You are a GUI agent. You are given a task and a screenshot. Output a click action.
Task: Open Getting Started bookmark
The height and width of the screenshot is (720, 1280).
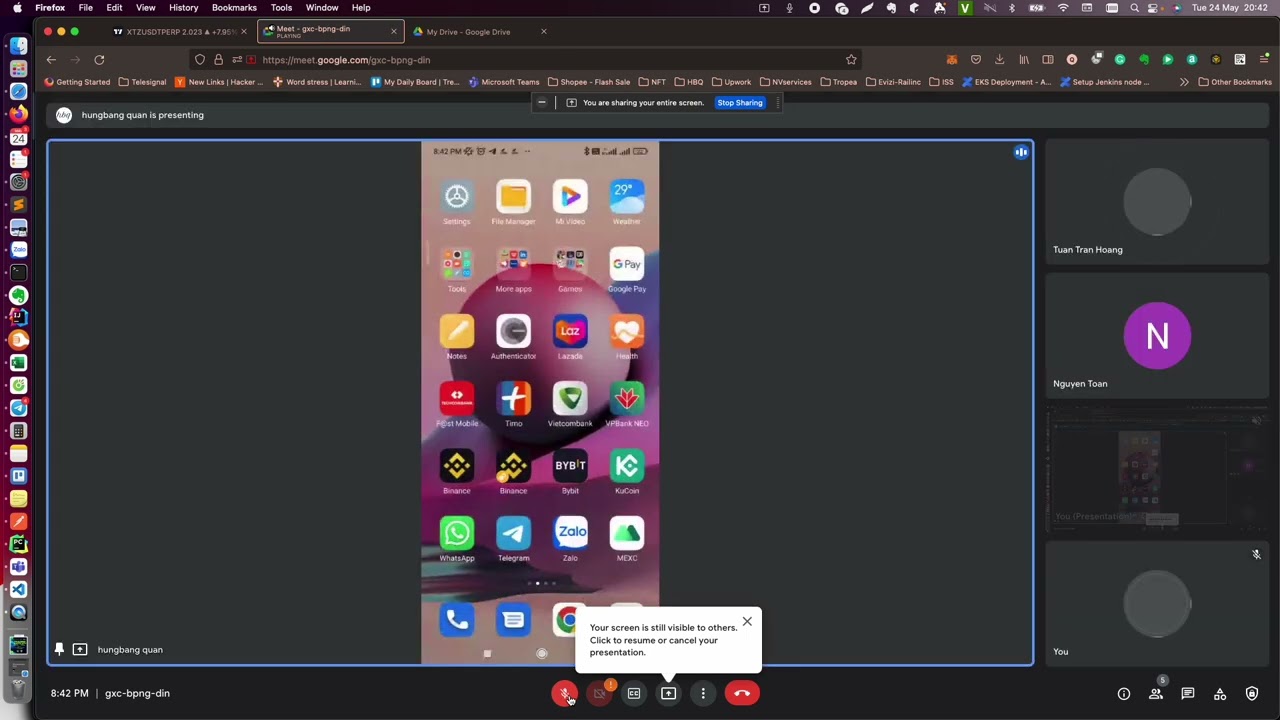77,82
